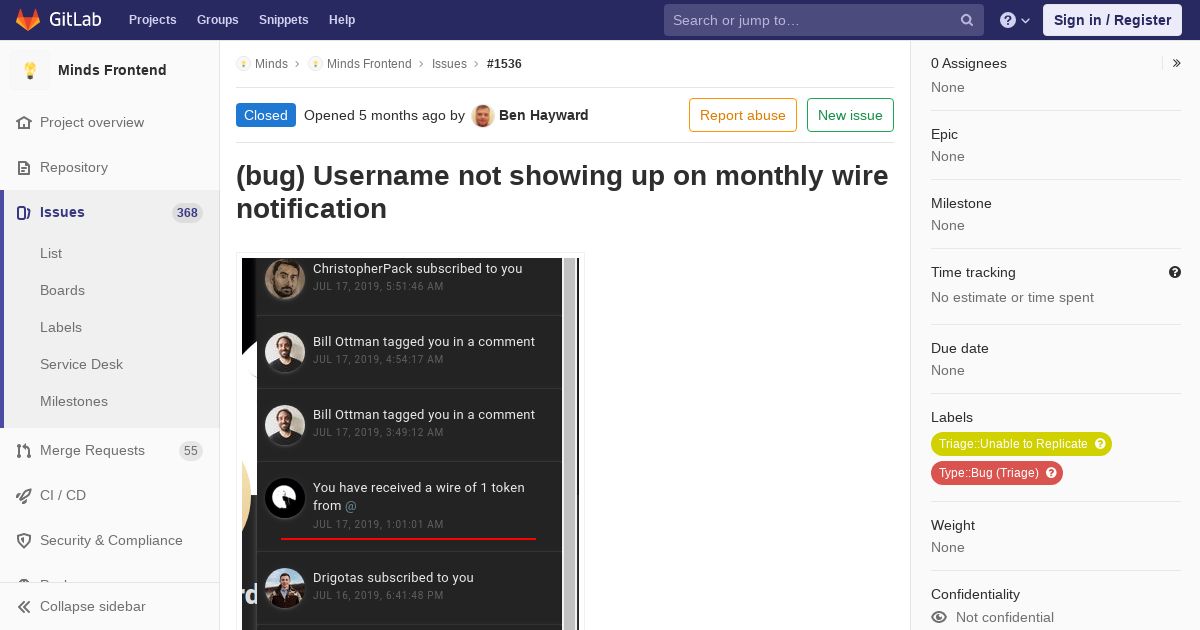This screenshot has height=630, width=1200.
Task: Open the Help question-mark dropdown
Action: pyautogui.click(x=1015, y=20)
